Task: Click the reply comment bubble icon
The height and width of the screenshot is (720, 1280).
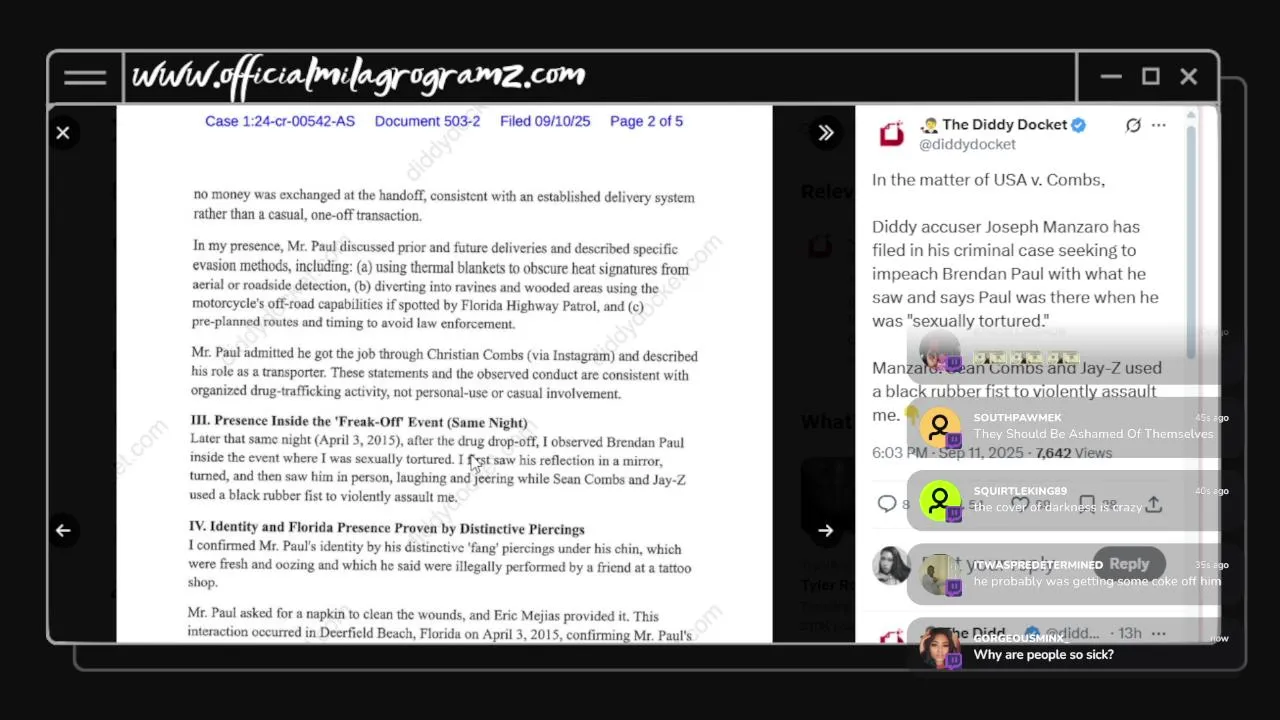Action: point(887,504)
